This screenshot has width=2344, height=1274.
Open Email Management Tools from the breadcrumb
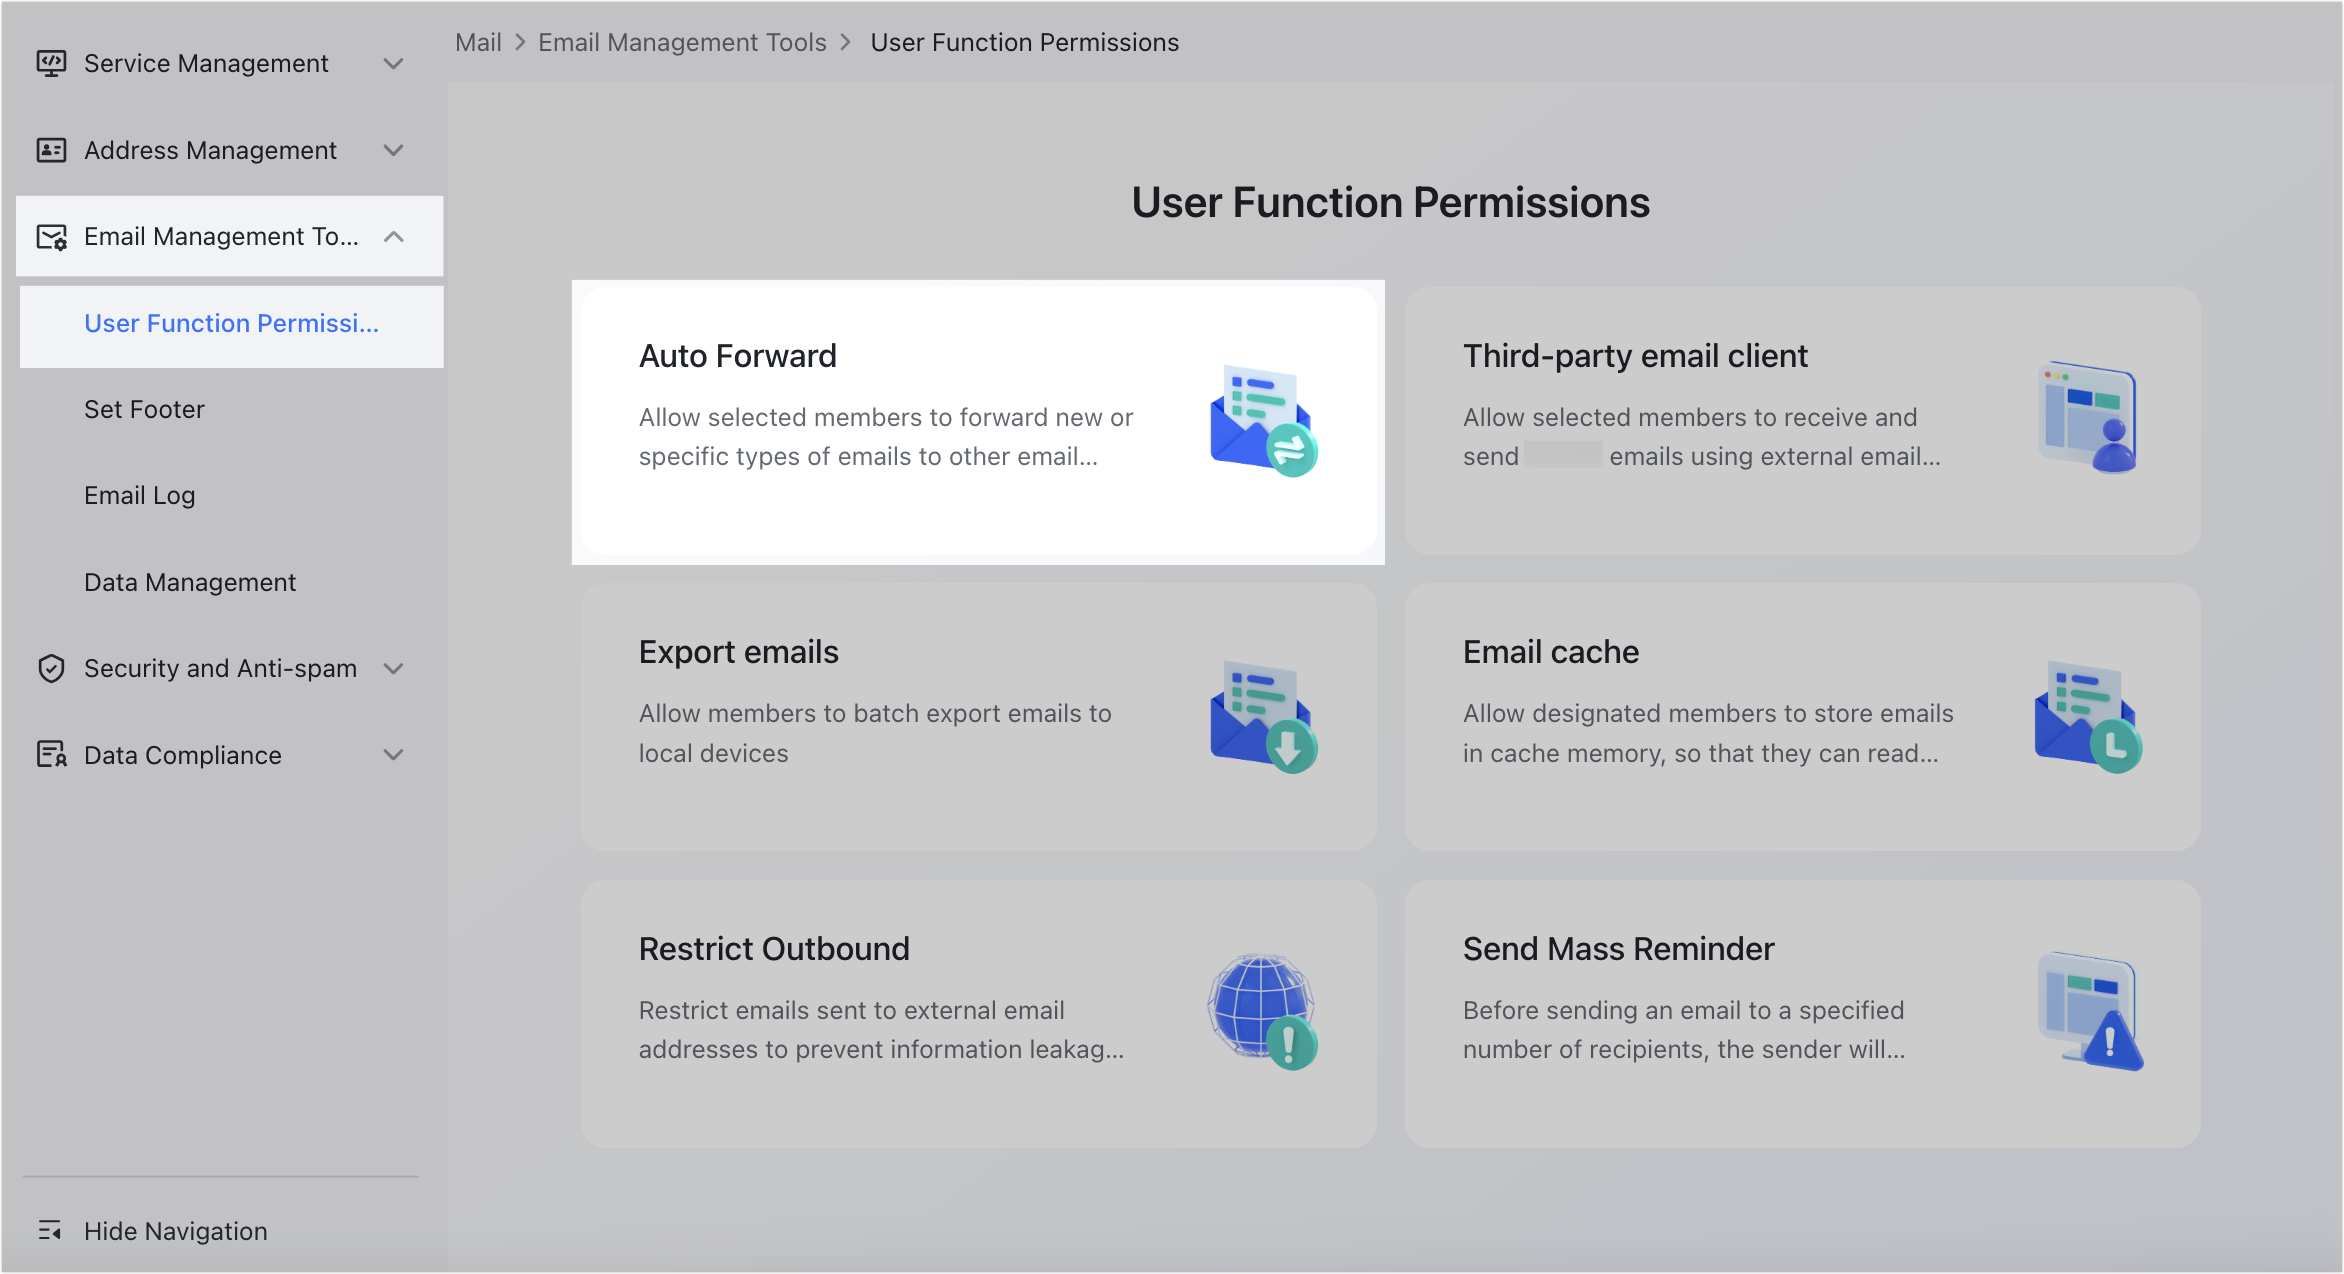(x=682, y=42)
